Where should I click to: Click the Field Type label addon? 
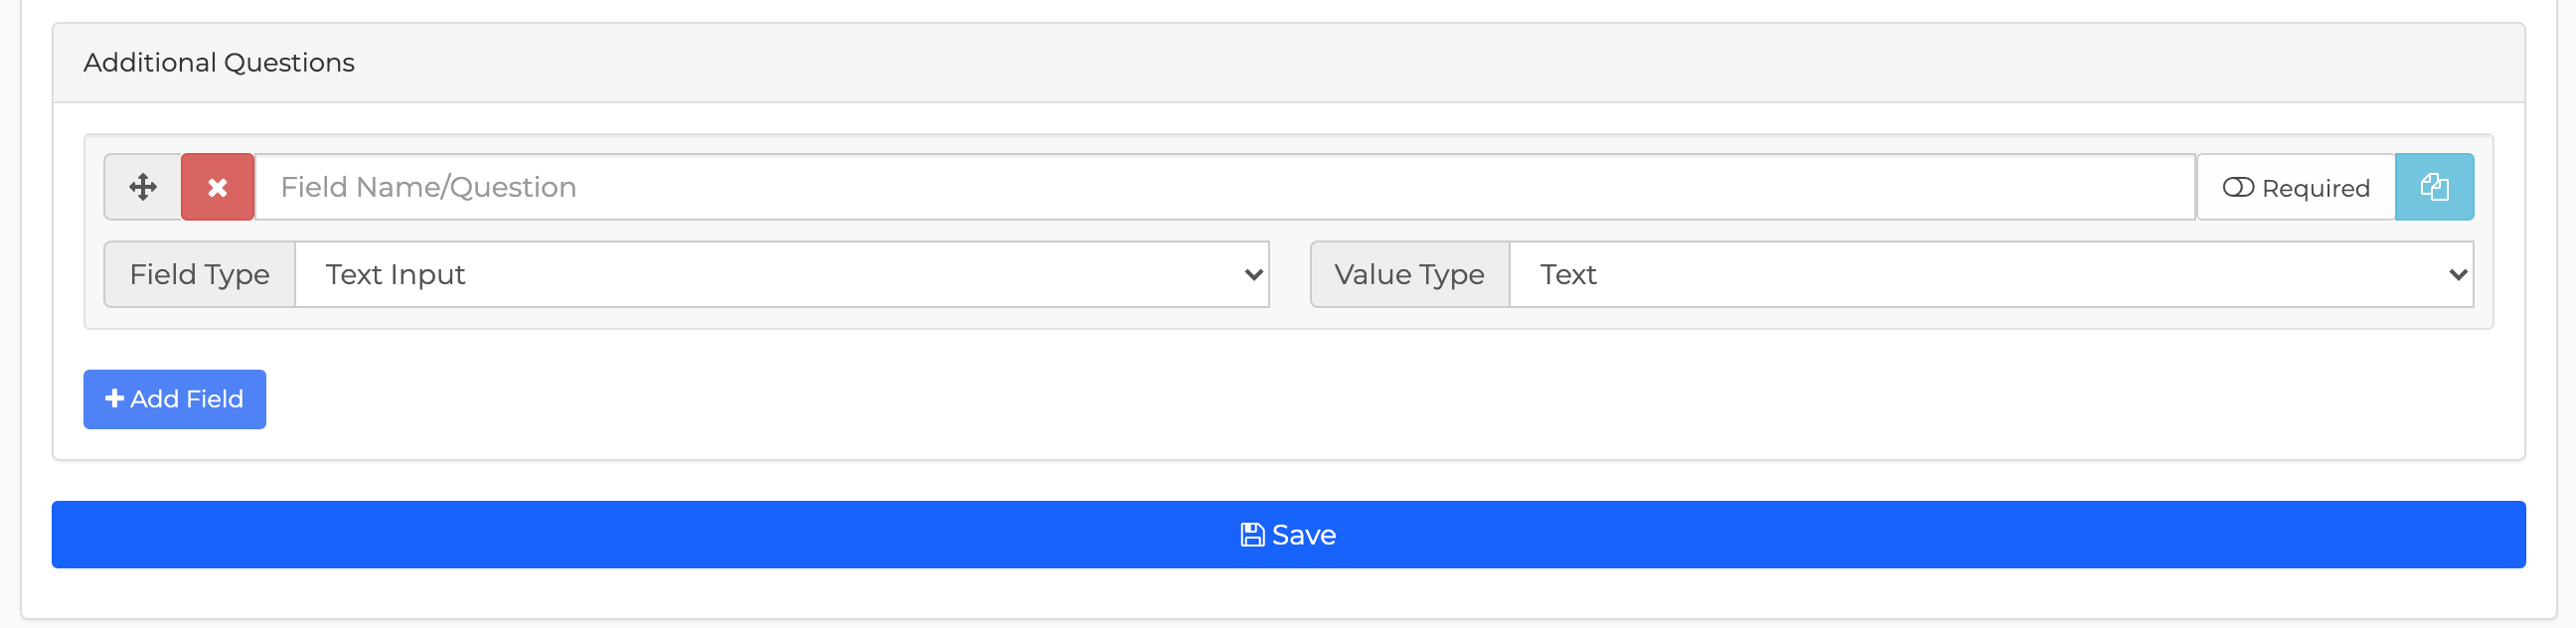coord(200,274)
